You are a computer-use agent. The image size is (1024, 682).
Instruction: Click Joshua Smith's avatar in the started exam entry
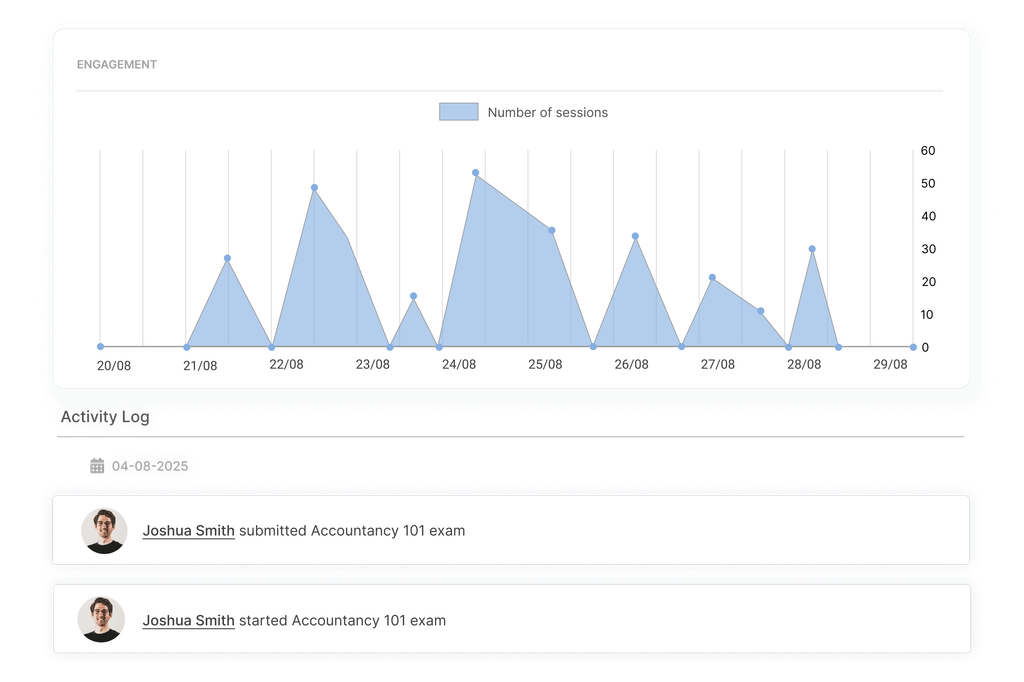101,620
